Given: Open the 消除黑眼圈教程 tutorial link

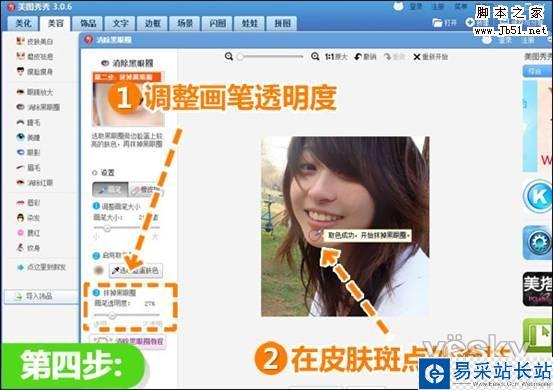Looking at the screenshot, I should [x=128, y=341].
